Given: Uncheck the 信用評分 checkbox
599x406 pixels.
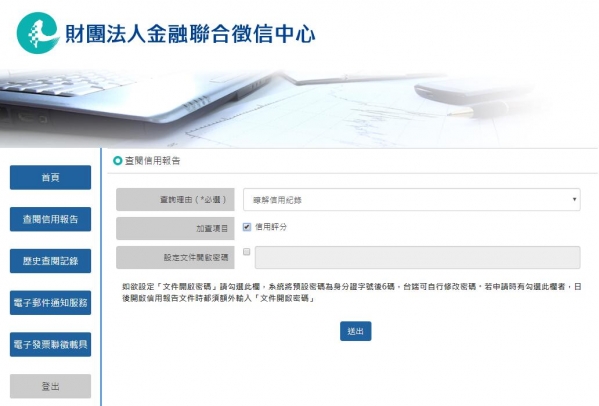Looking at the screenshot, I should point(247,227).
